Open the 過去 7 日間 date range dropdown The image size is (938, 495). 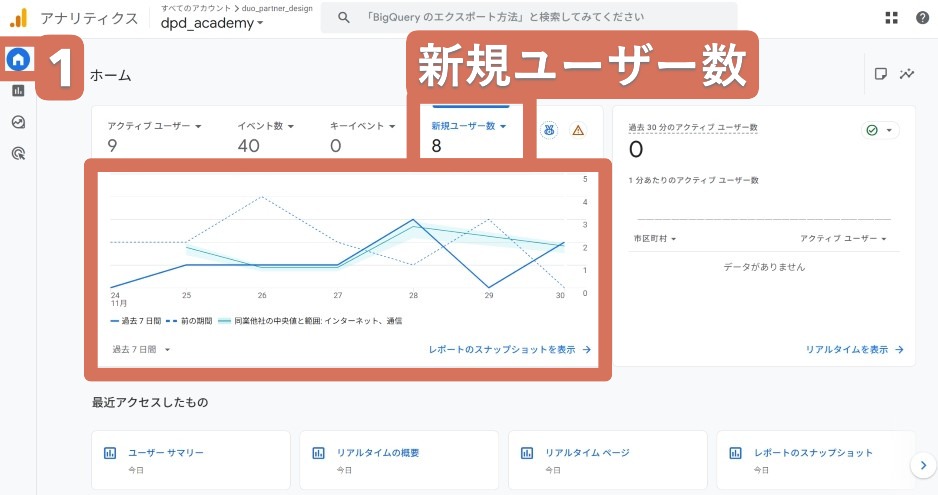[141, 350]
